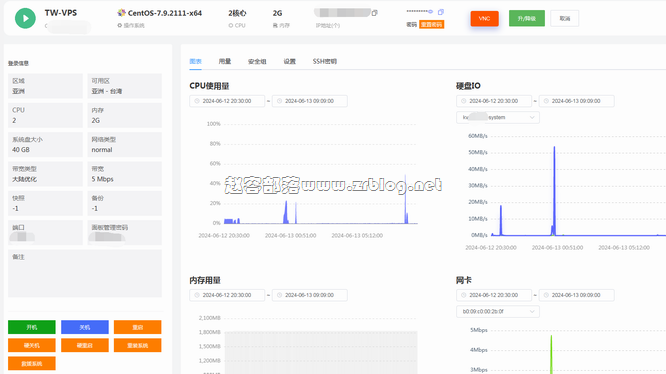Click the tallest spike in the 硬盘IO chart
This screenshot has height=374, width=666.
coord(554,191)
